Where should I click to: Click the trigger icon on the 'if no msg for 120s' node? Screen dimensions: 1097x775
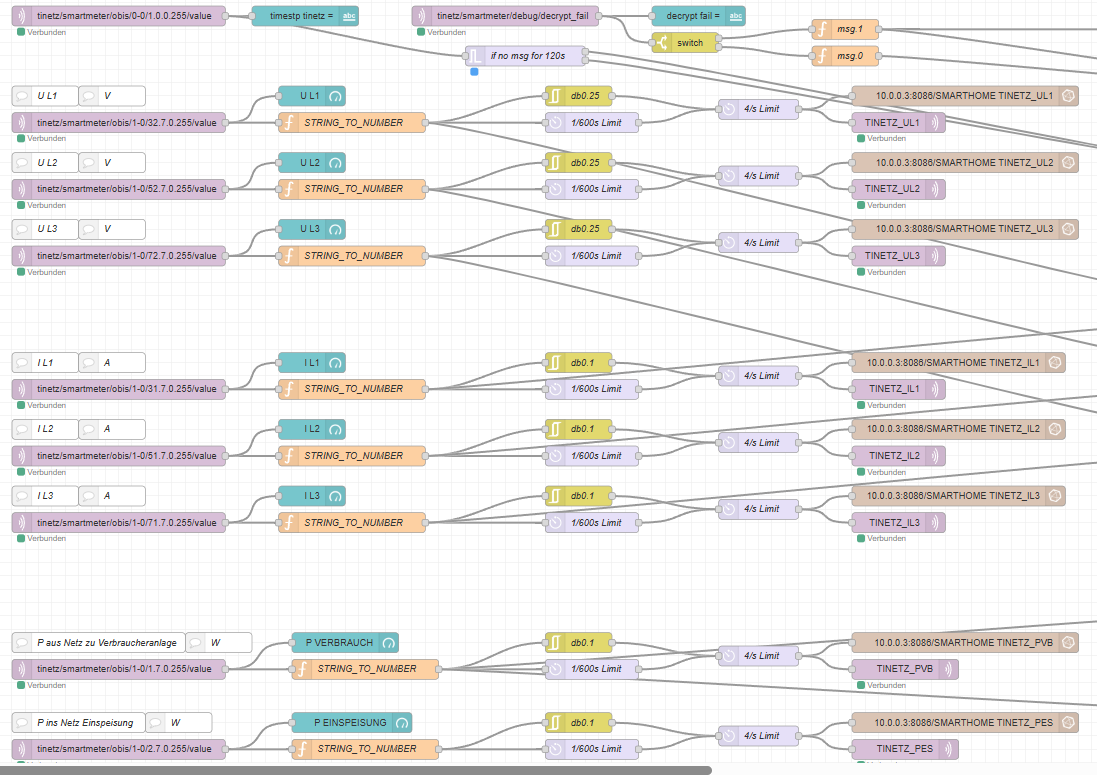(x=476, y=56)
